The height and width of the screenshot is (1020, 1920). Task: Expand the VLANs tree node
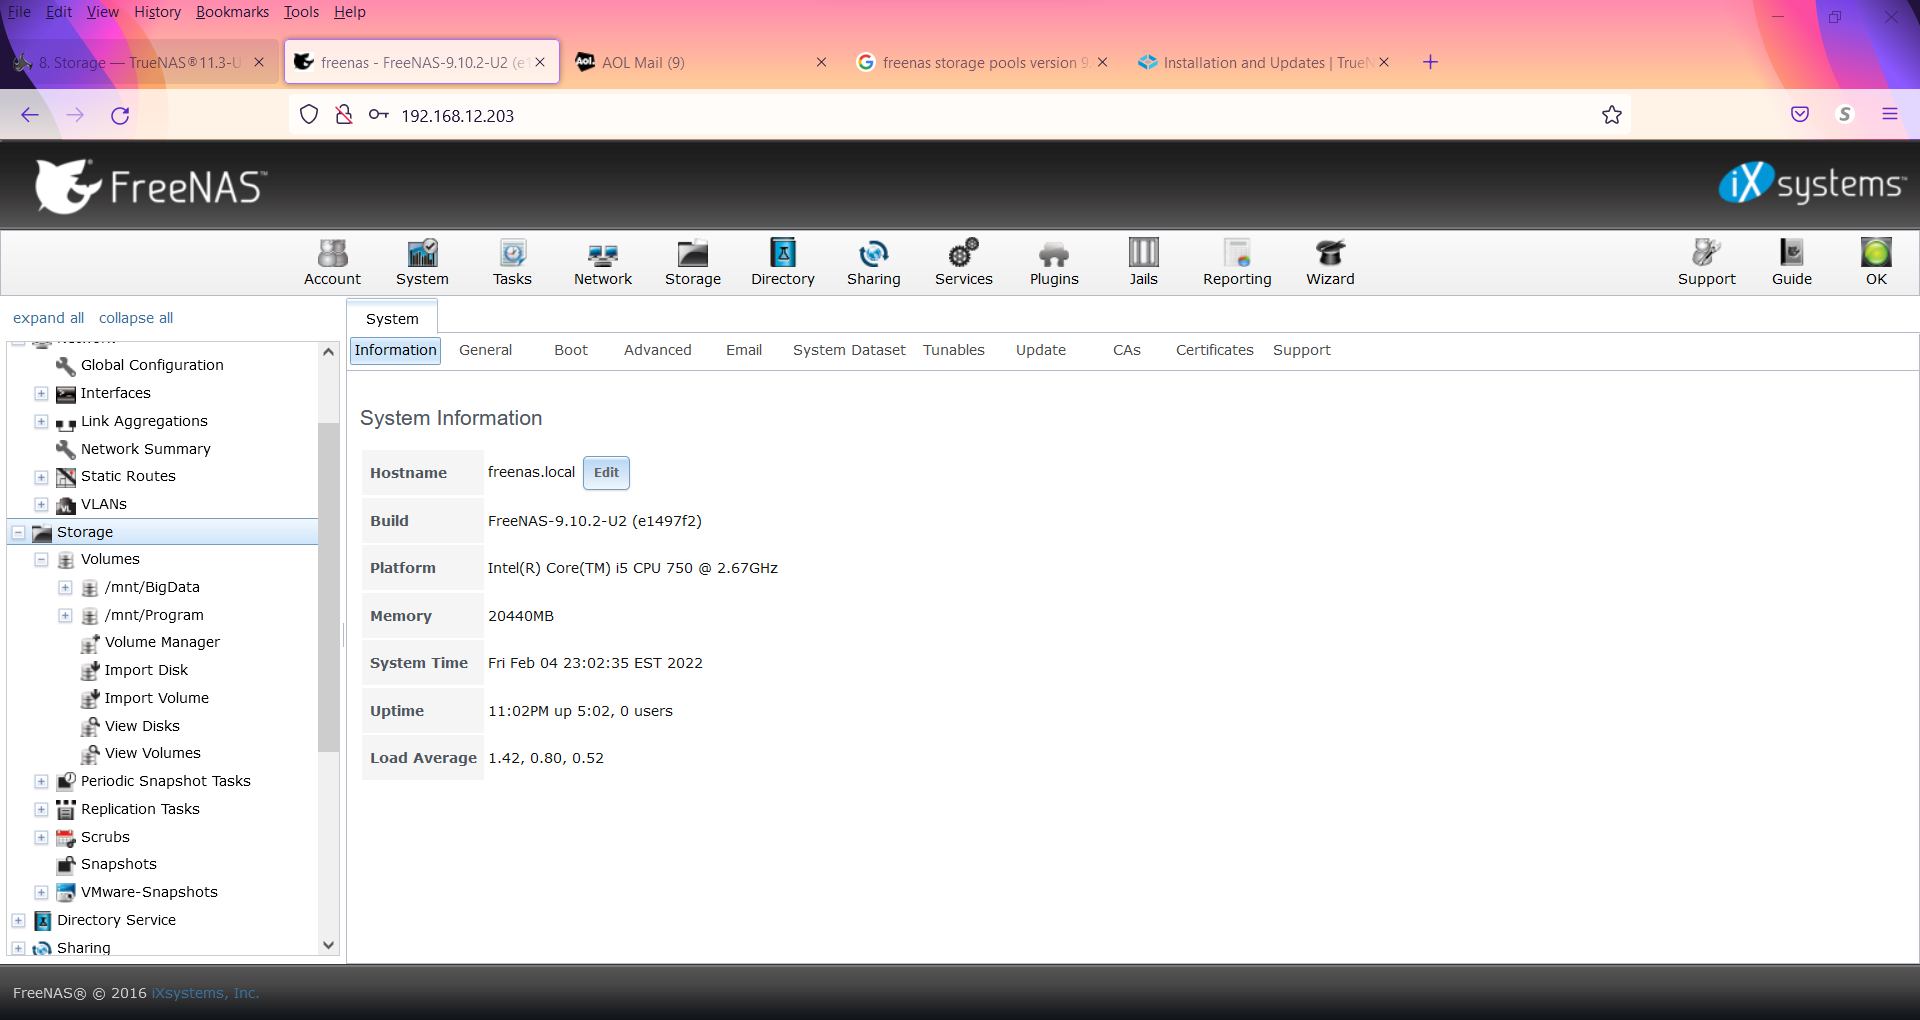click(x=41, y=504)
